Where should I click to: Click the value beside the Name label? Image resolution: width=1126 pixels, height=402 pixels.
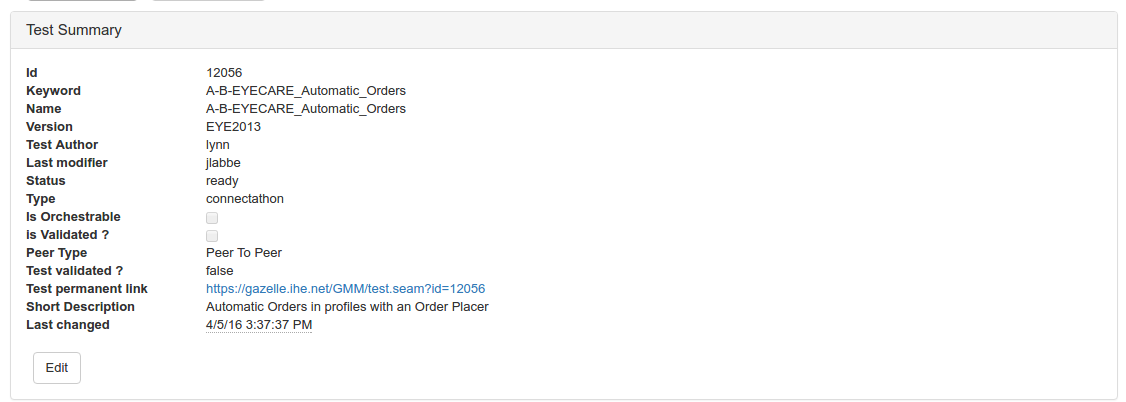[x=305, y=109]
